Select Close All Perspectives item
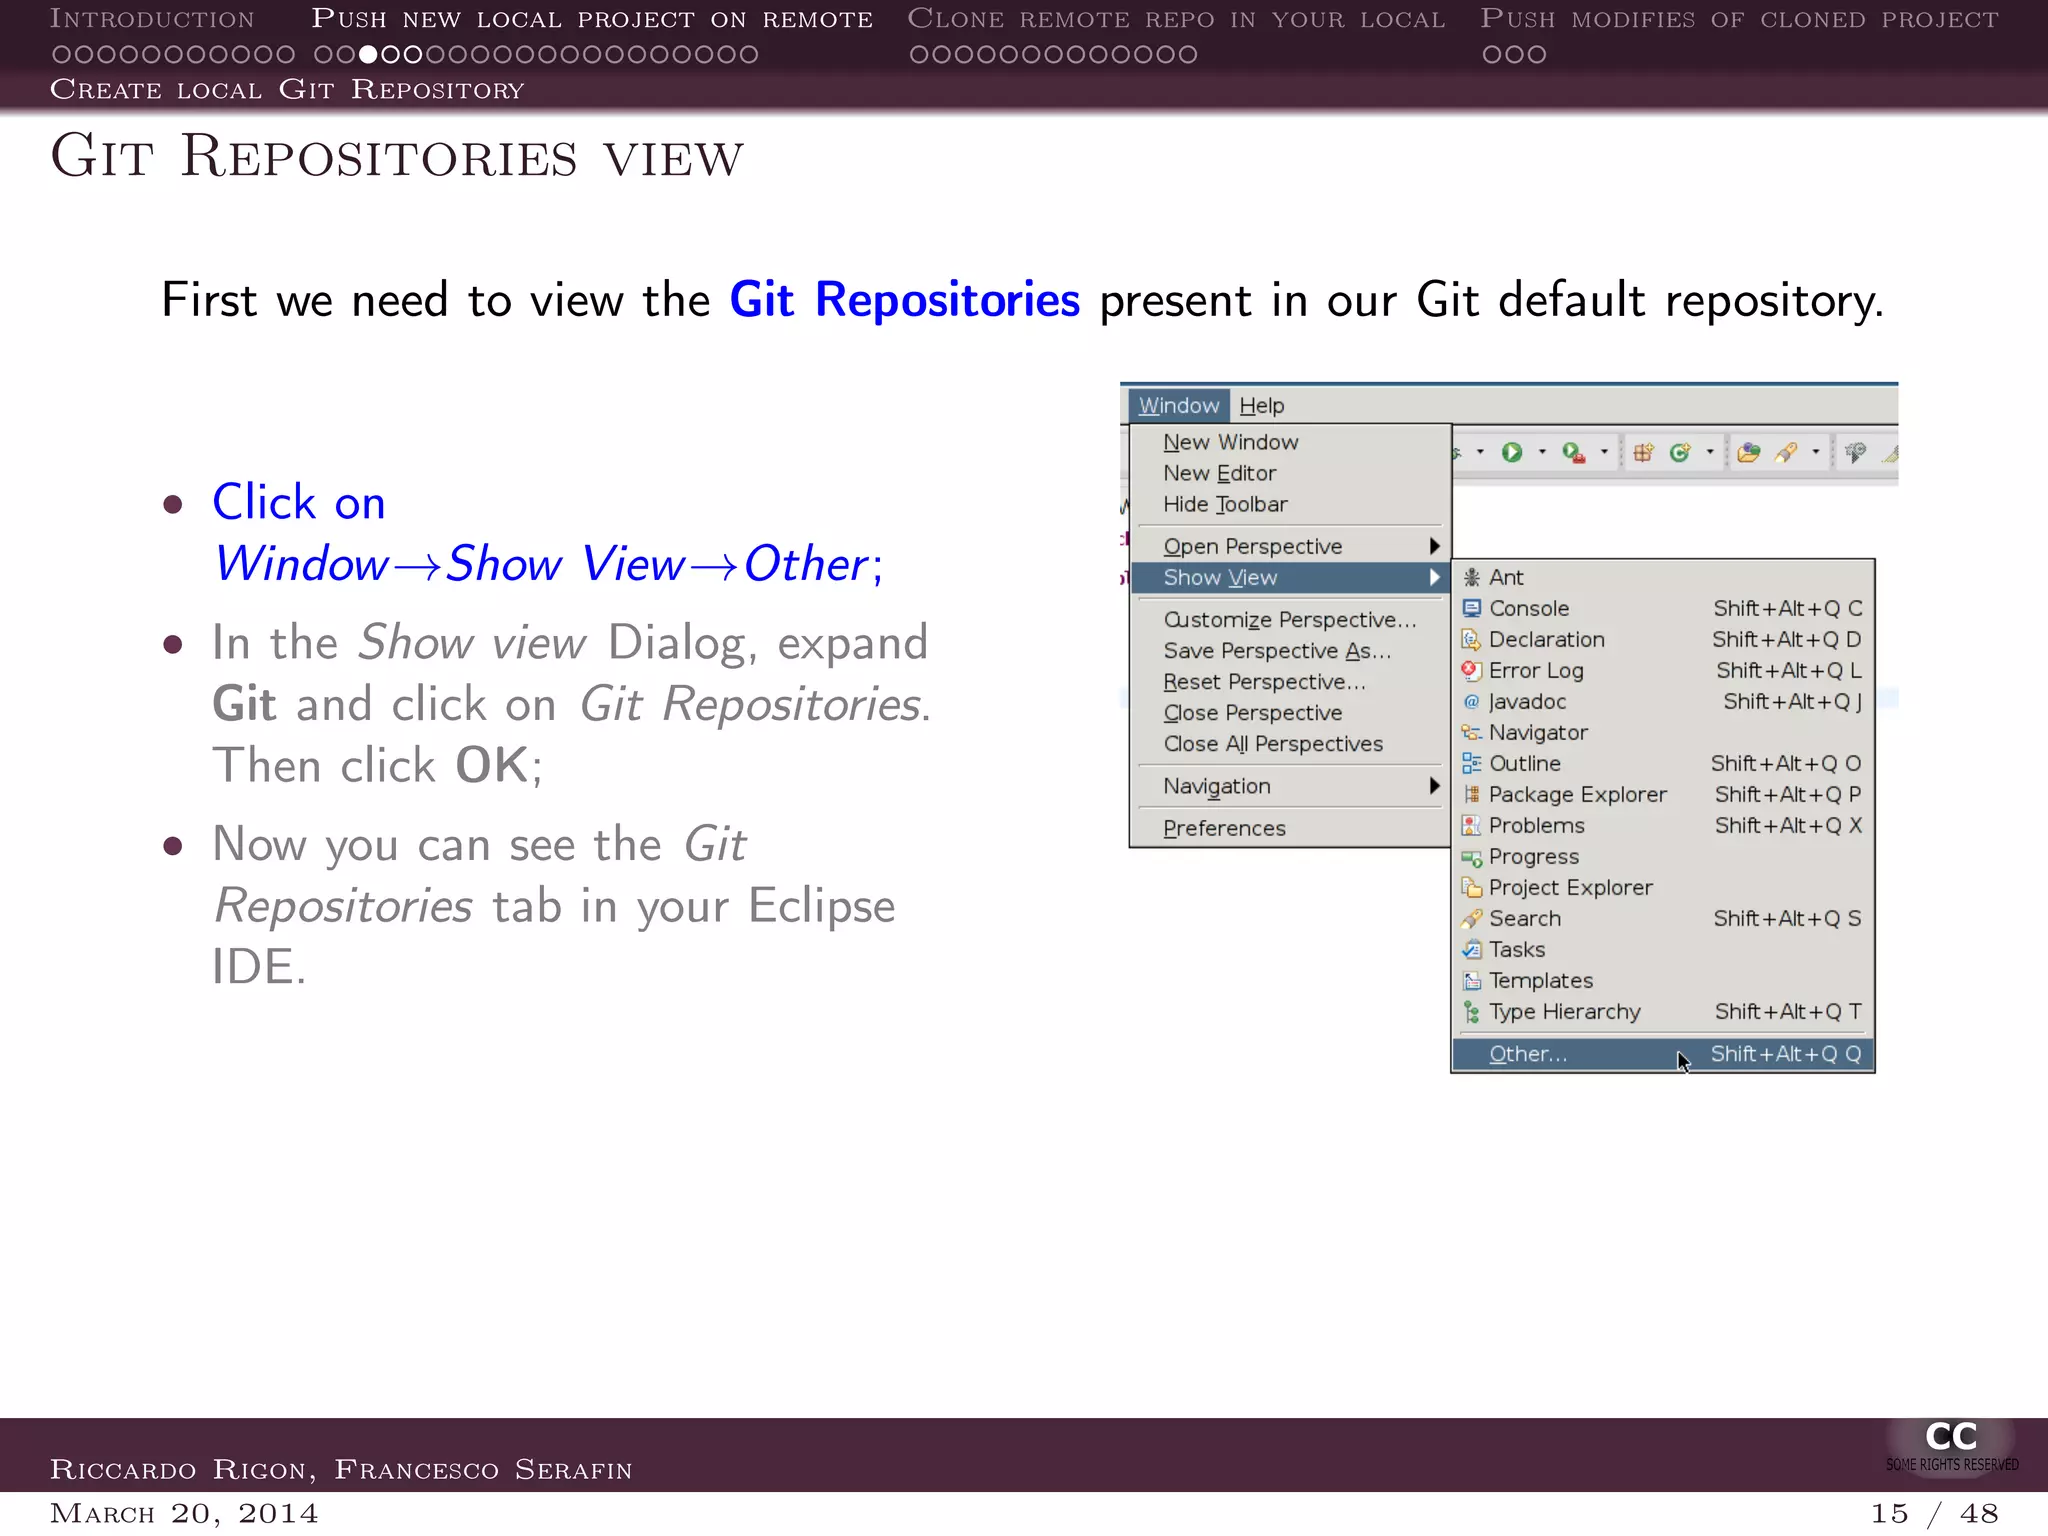Screen dimensions: 2048x1536 (1290, 743)
